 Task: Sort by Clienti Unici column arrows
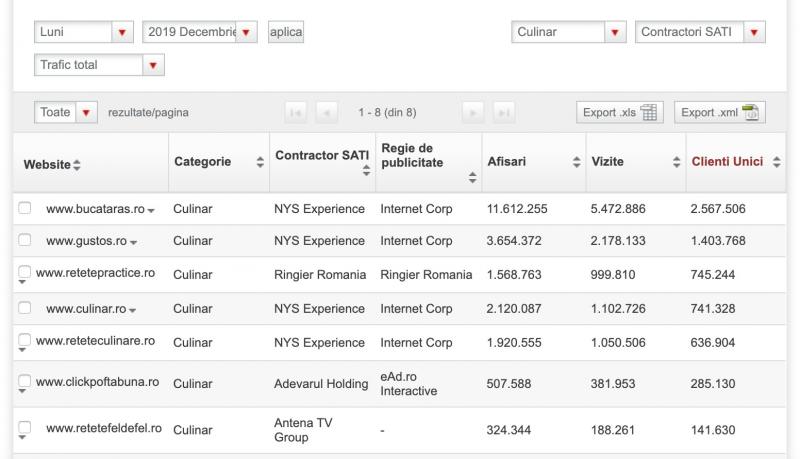click(776, 162)
